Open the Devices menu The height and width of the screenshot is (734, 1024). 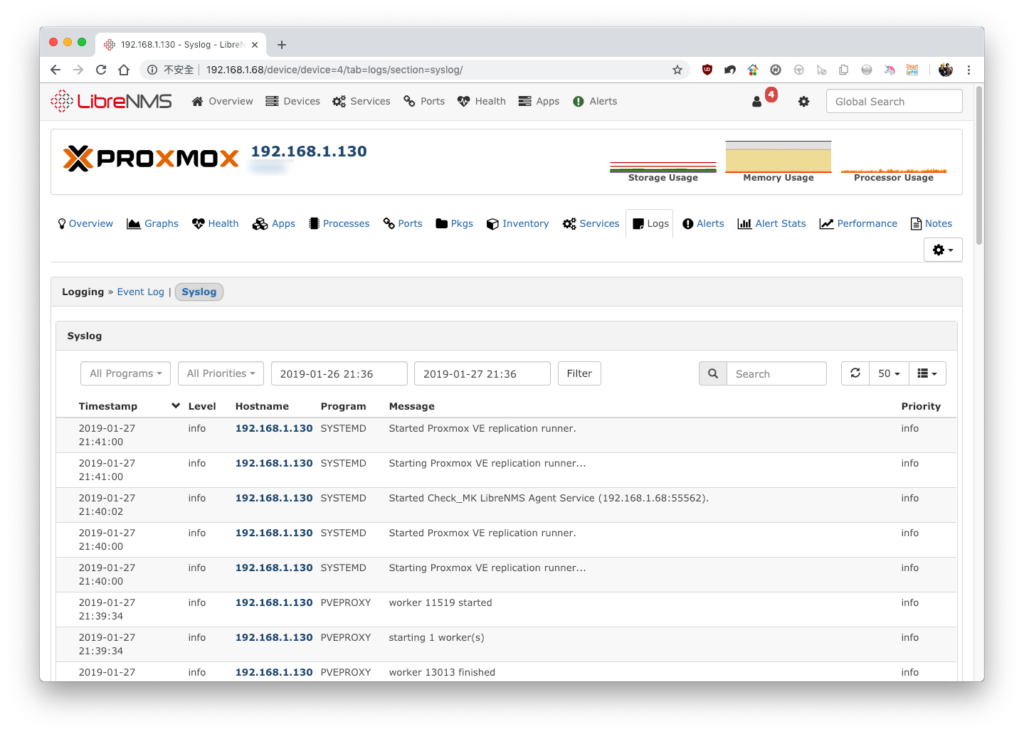[293, 101]
